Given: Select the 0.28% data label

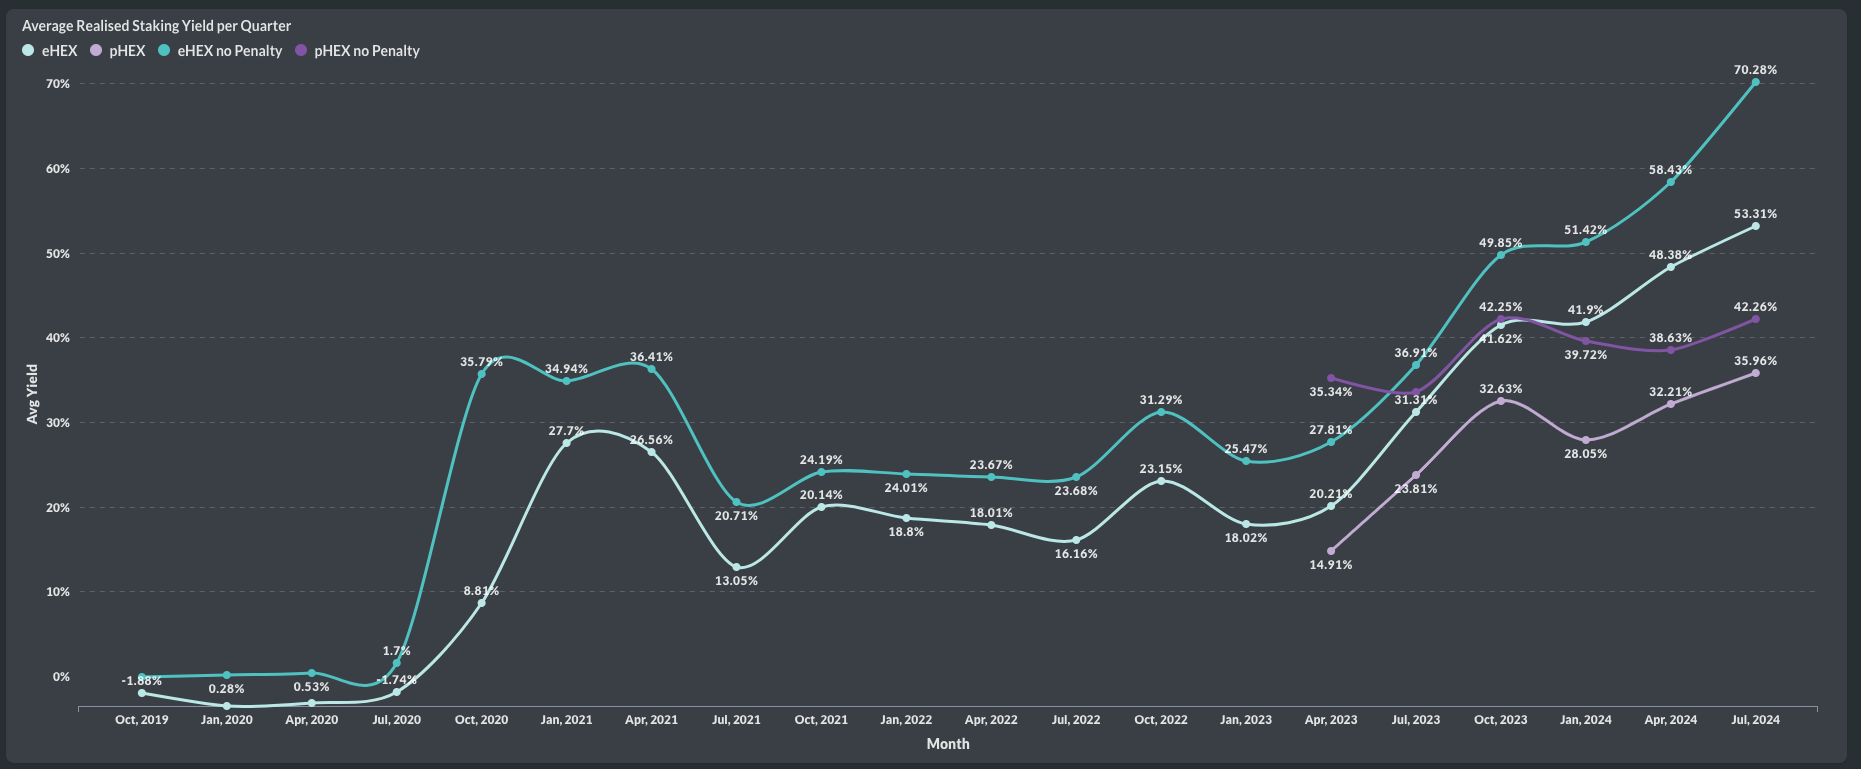Looking at the screenshot, I should (x=226, y=689).
